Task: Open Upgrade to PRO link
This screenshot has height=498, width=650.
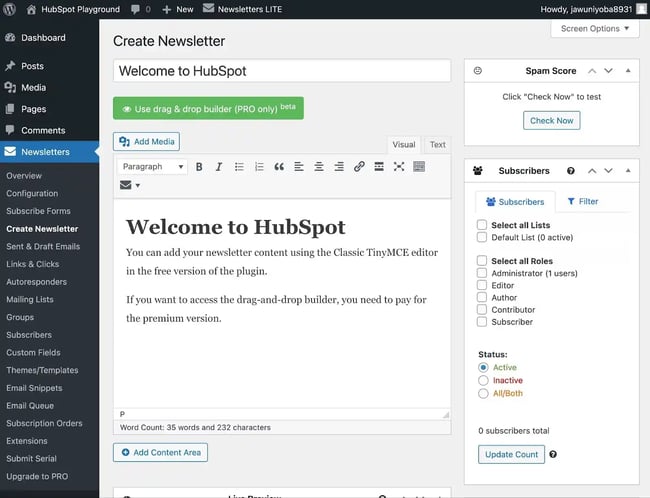Action: click(x=37, y=476)
